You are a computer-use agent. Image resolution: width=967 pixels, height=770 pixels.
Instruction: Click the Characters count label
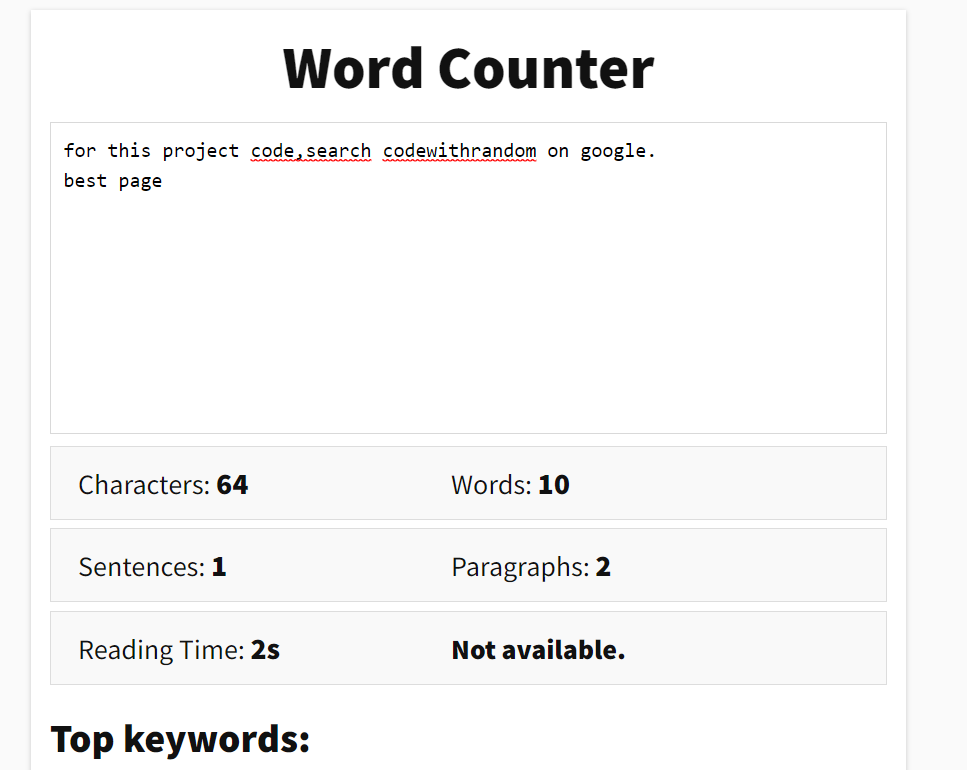pyautogui.click(x=144, y=485)
